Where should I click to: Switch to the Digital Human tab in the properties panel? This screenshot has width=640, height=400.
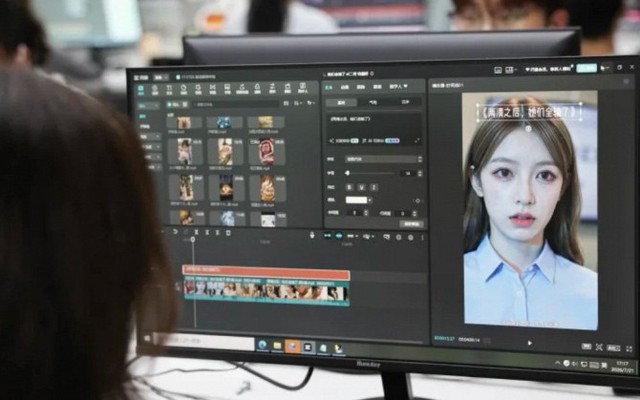[x=398, y=87]
